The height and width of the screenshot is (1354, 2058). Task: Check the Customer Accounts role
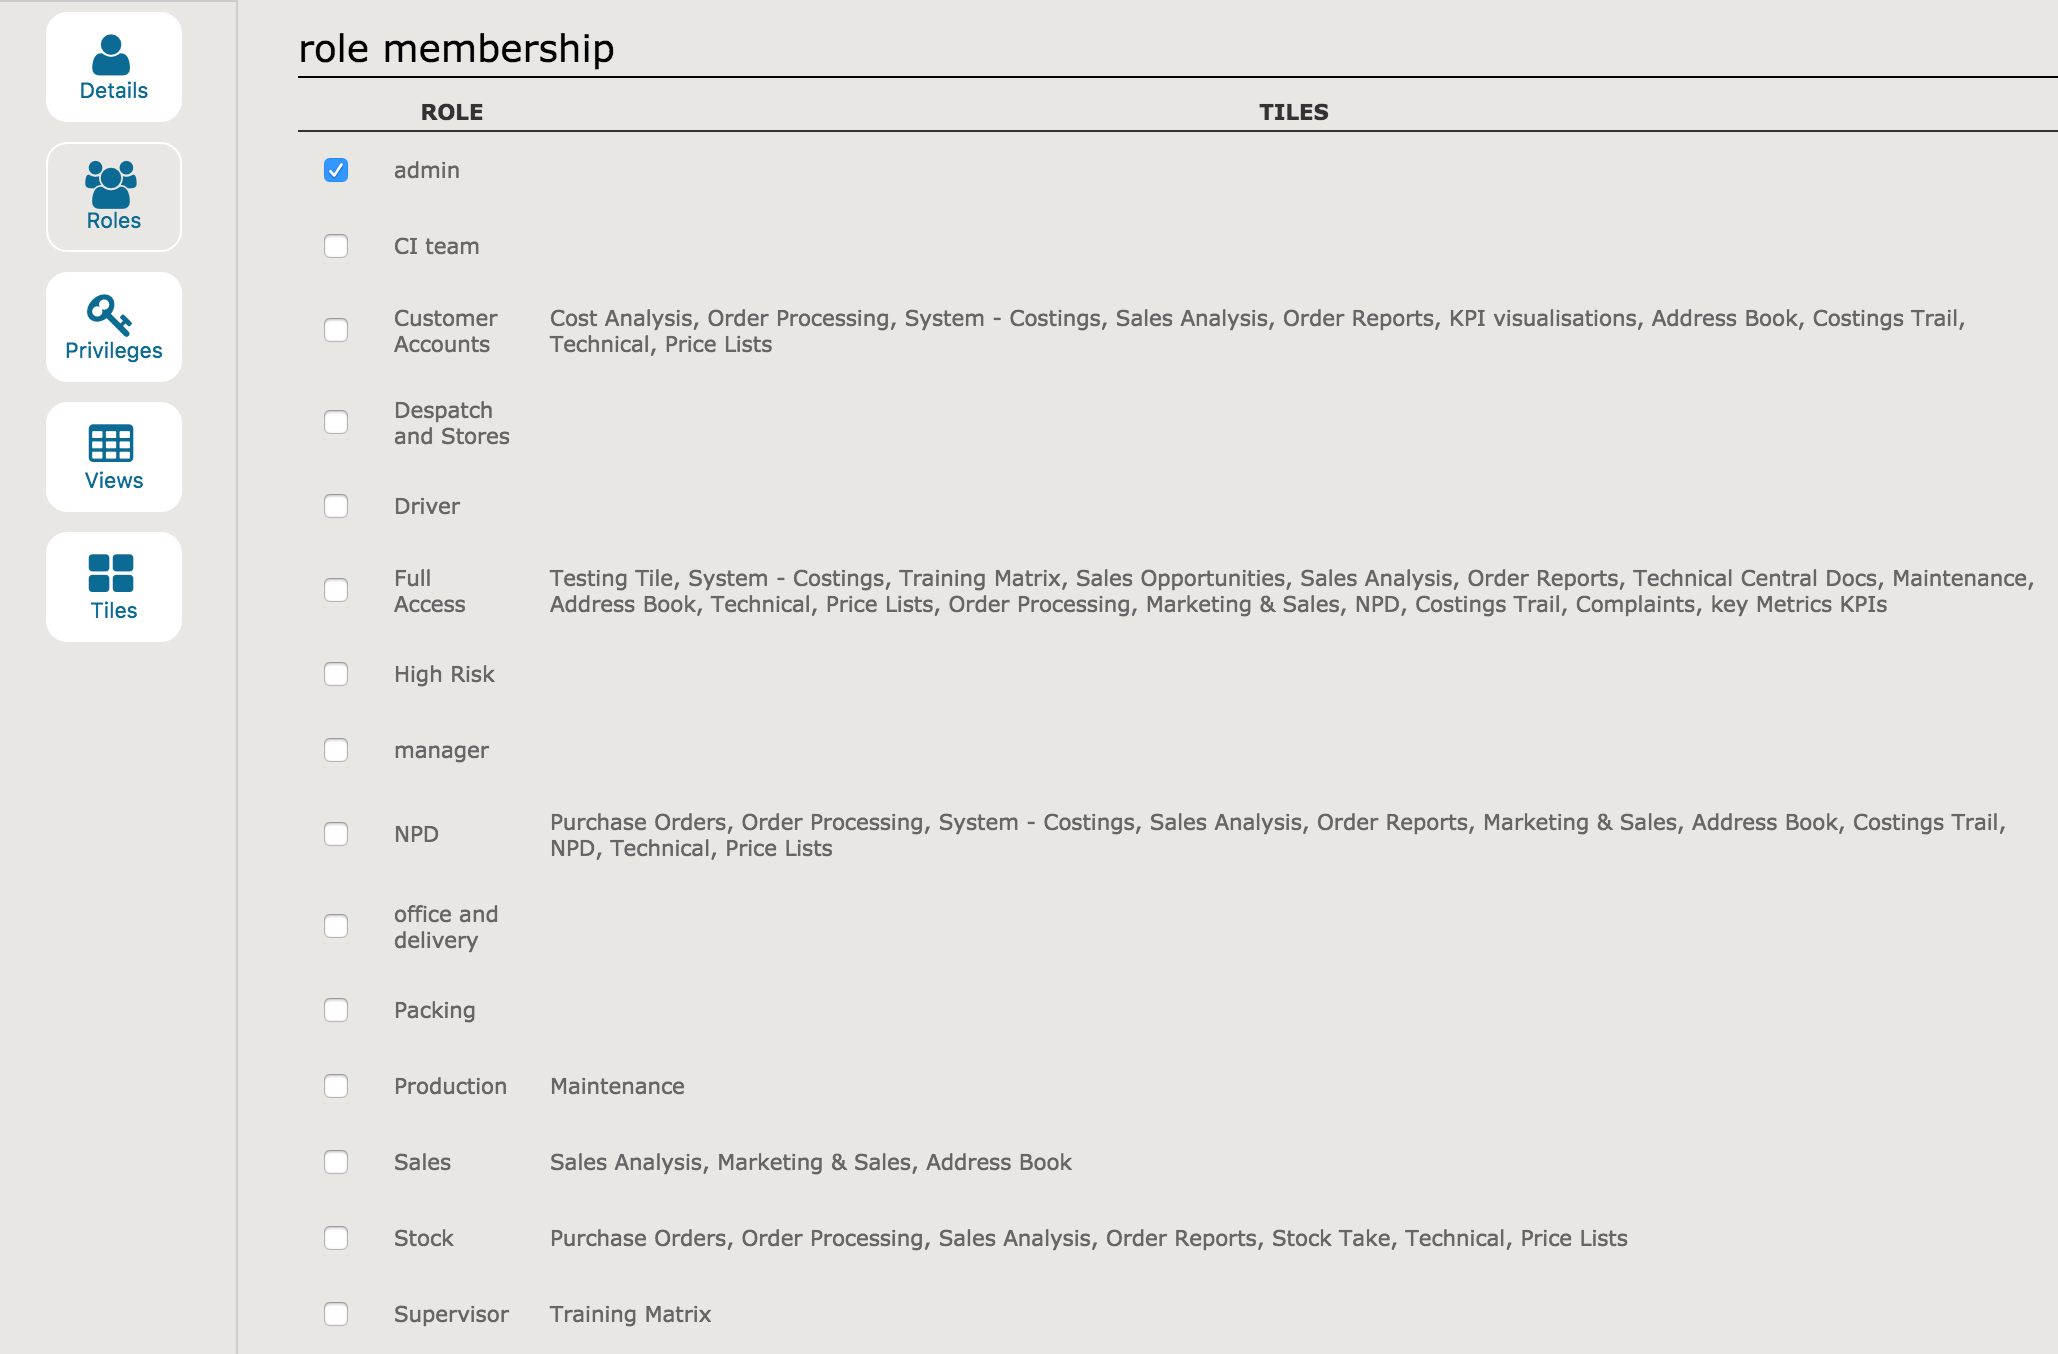coord(336,330)
